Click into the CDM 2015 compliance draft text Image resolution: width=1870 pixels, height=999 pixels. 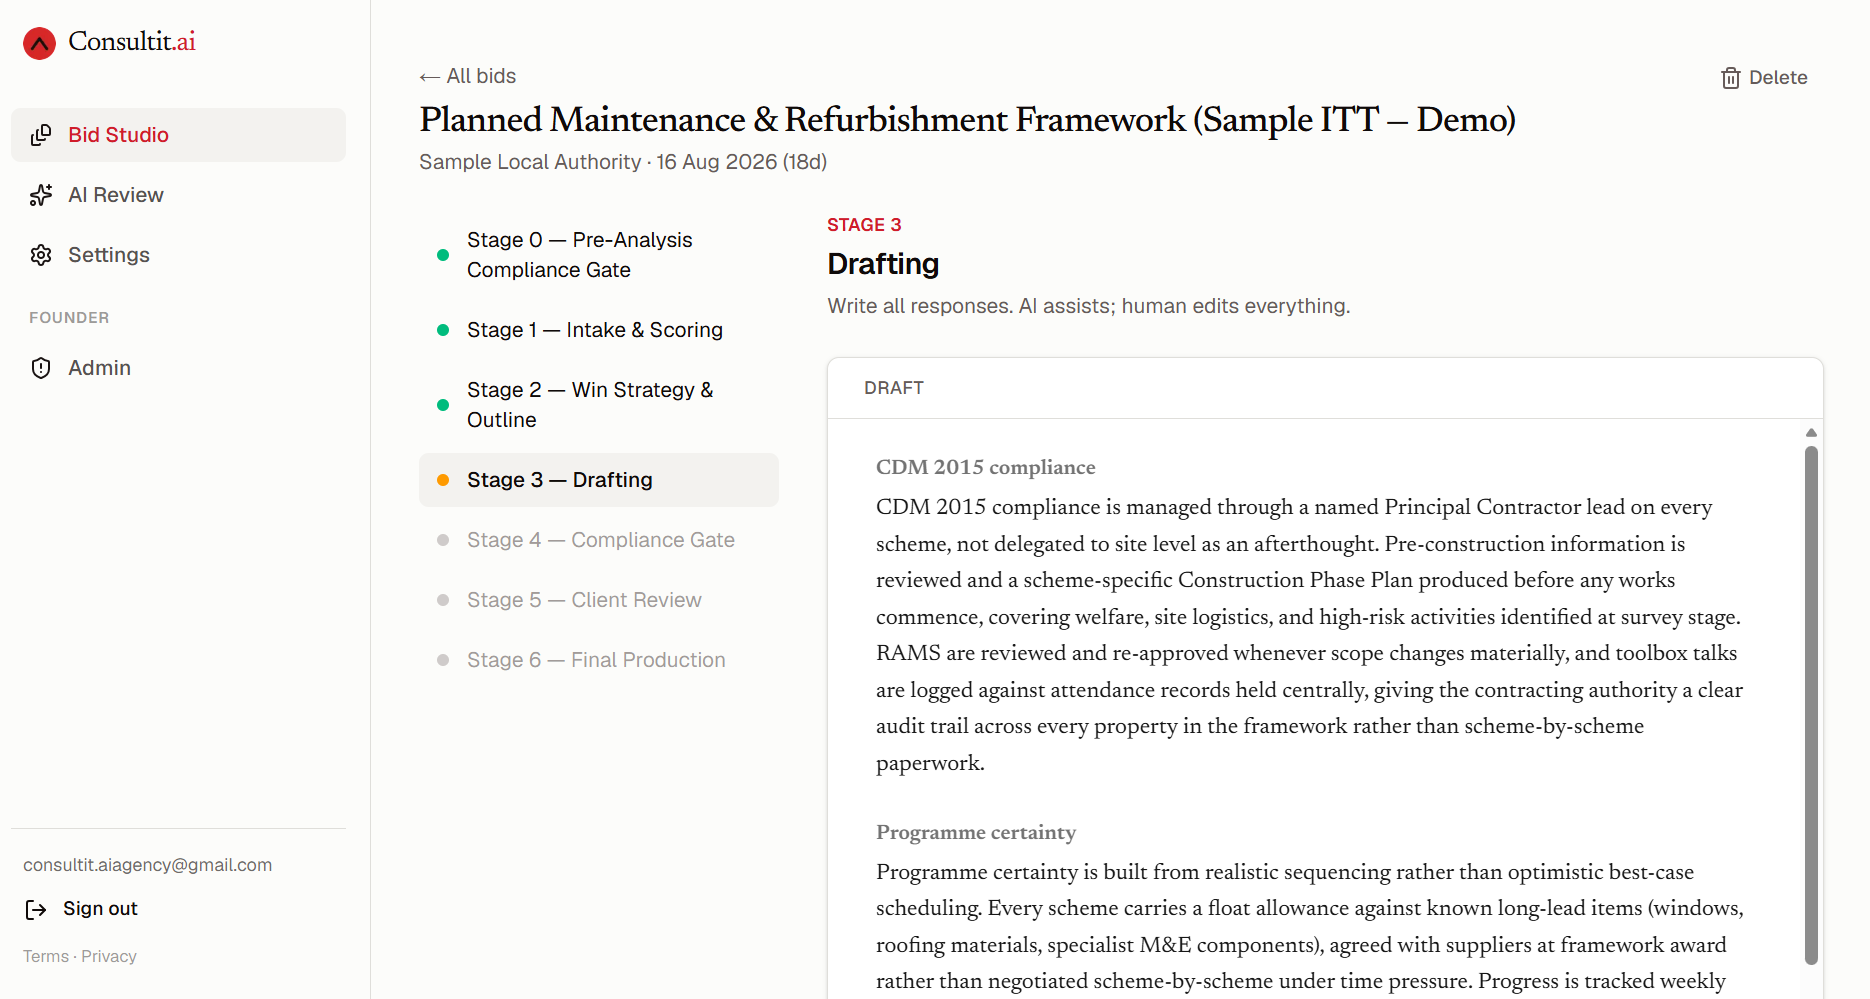pos(1310,635)
